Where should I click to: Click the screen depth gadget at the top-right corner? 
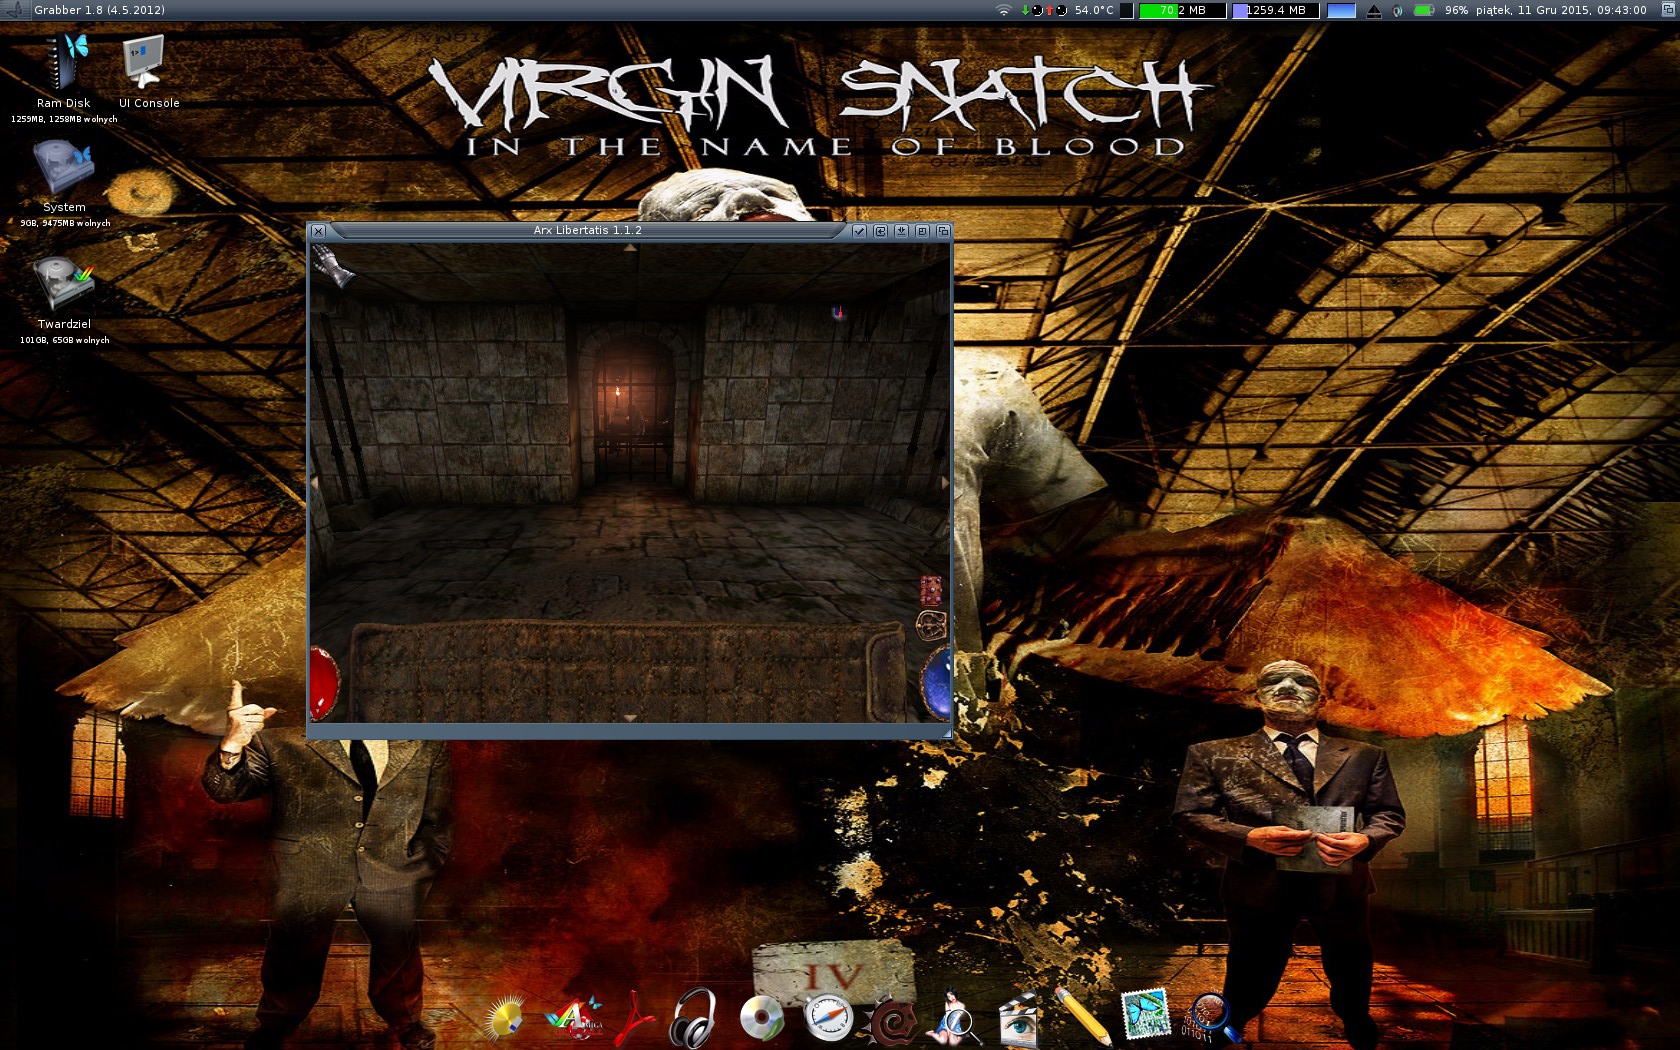[1667, 10]
